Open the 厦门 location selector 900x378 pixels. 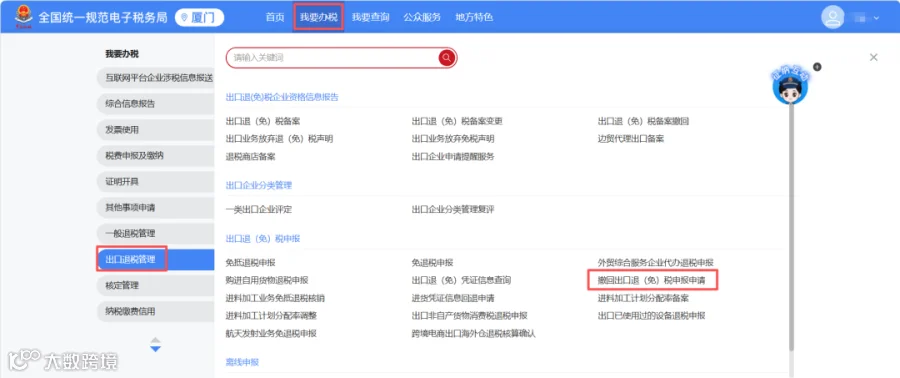coord(199,17)
